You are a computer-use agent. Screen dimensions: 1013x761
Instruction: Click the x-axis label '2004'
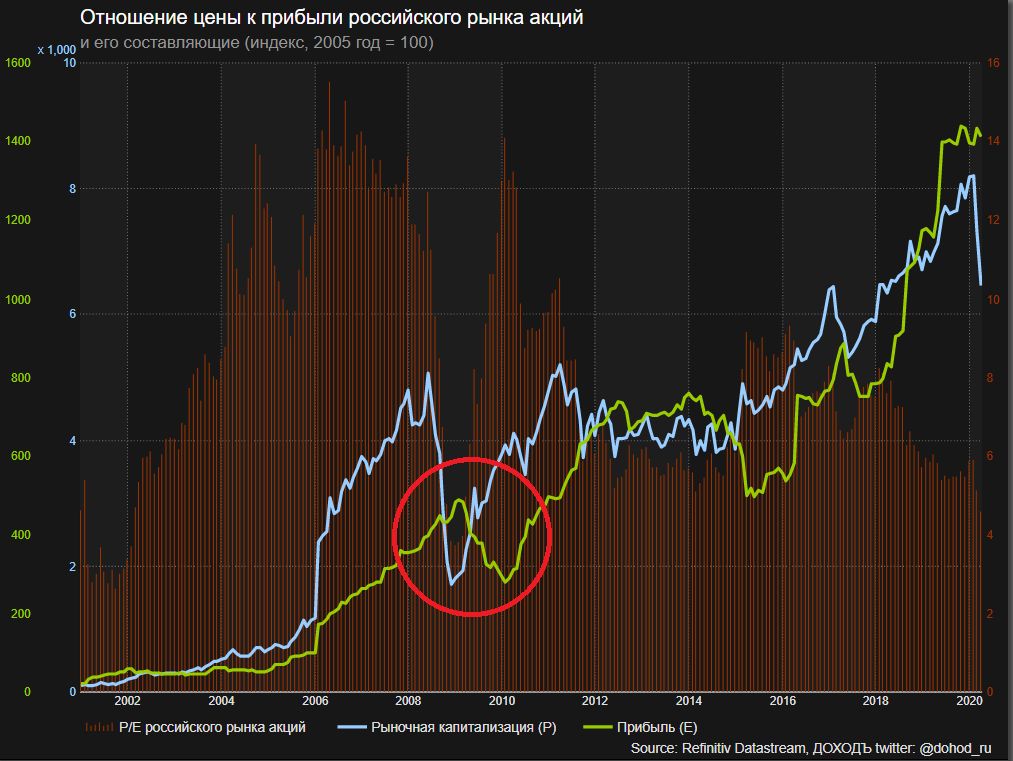click(x=222, y=701)
